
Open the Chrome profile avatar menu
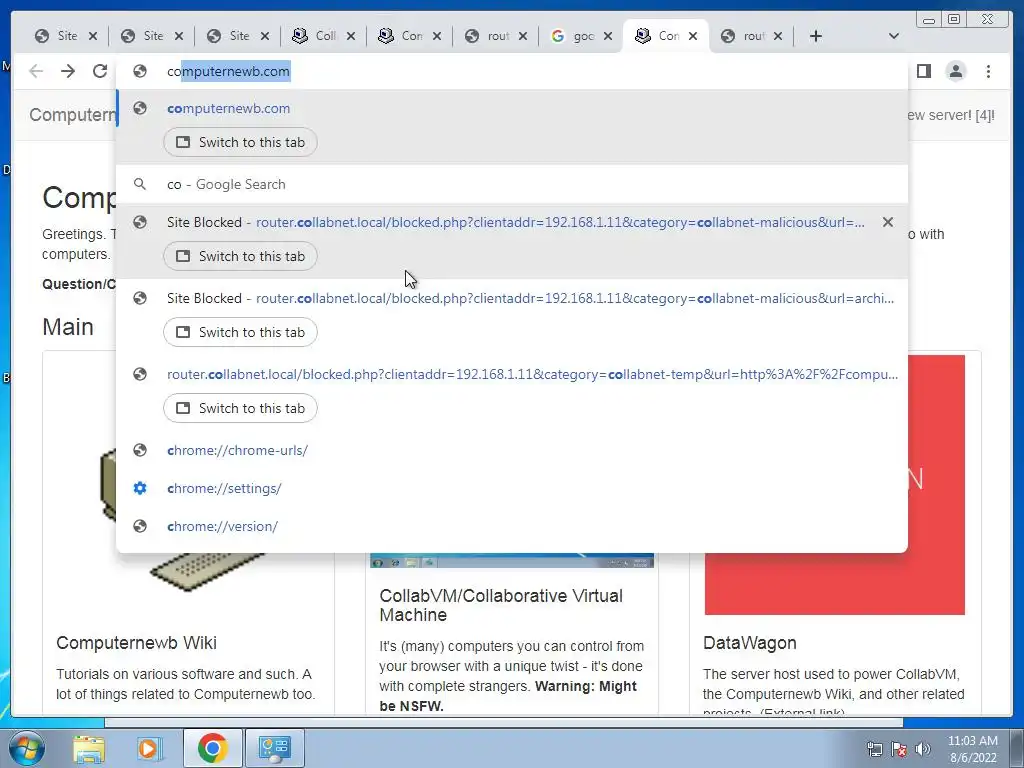tap(955, 71)
